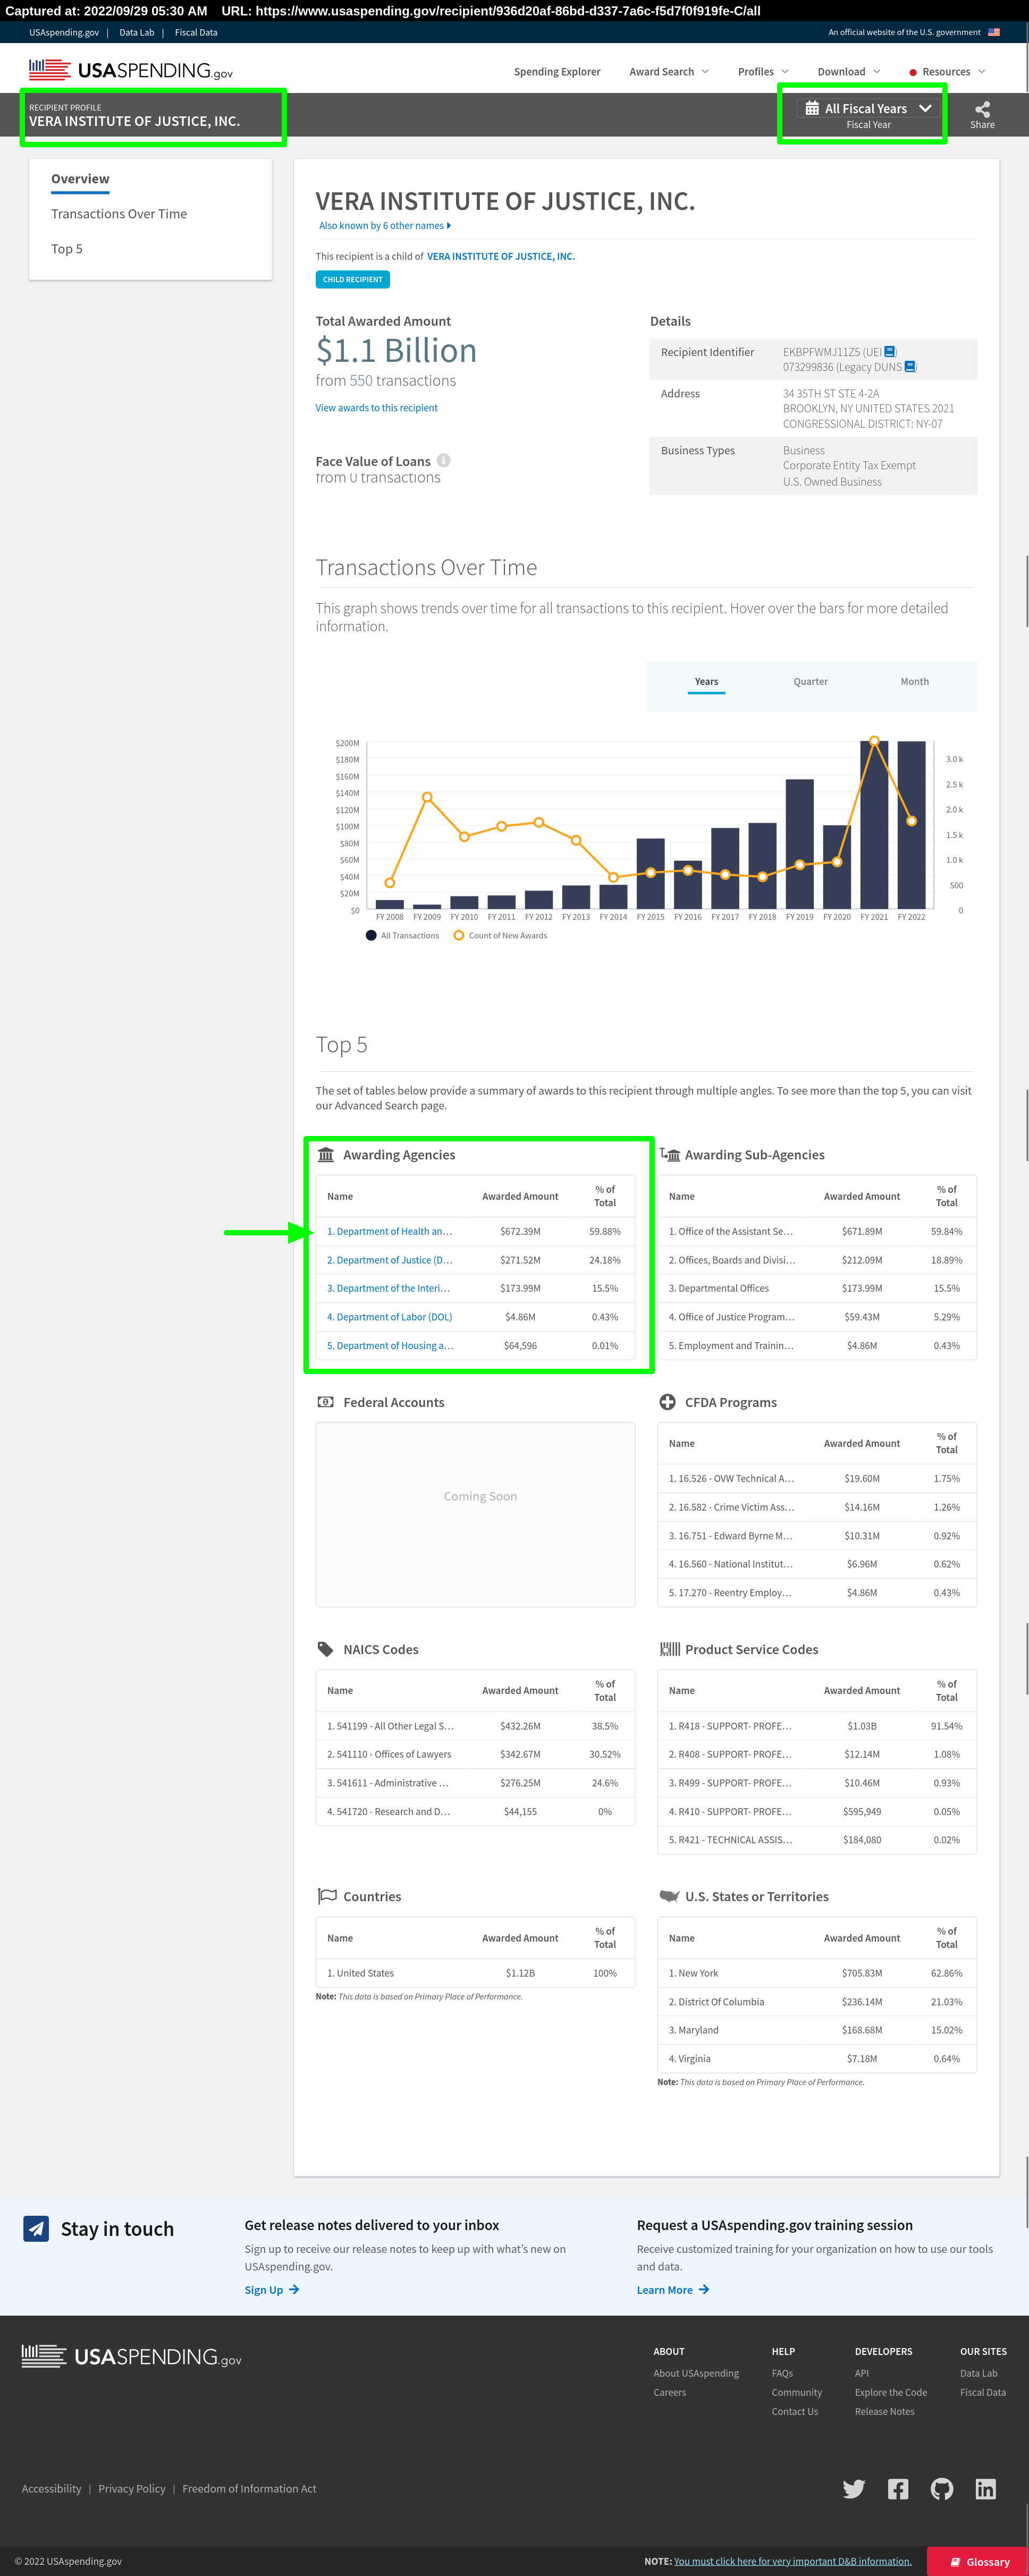Click info icon beside Face Value of Loans
The image size is (1029, 2576).
click(443, 461)
